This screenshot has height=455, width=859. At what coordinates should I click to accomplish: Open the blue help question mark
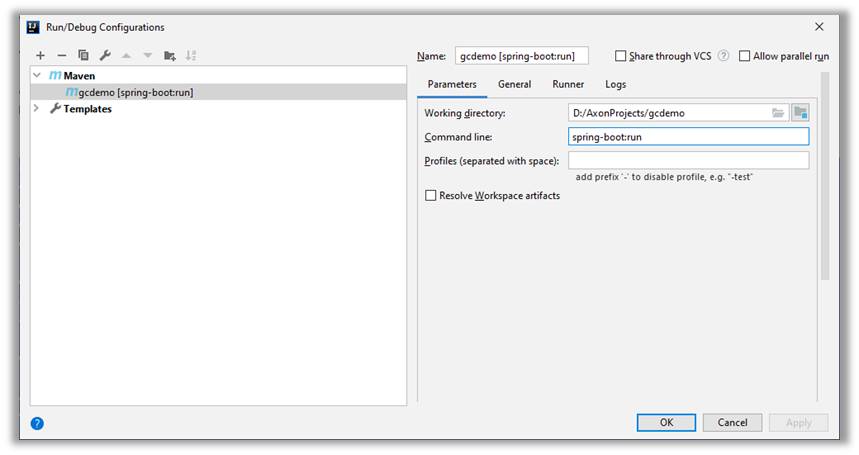[x=37, y=423]
